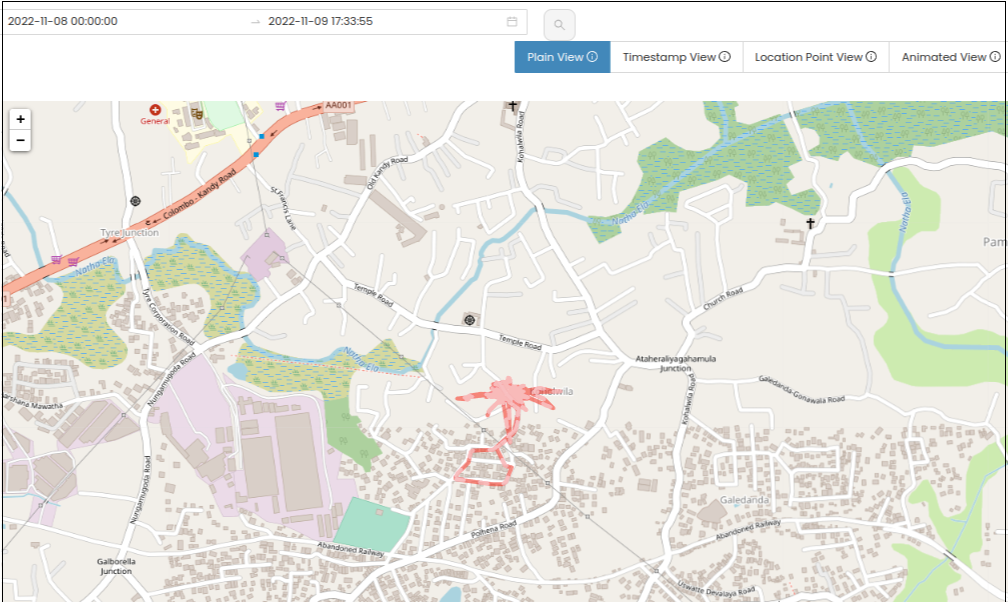1008x602 pixels.
Task: Open the date range calendar picker
Action: pyautogui.click(x=512, y=21)
